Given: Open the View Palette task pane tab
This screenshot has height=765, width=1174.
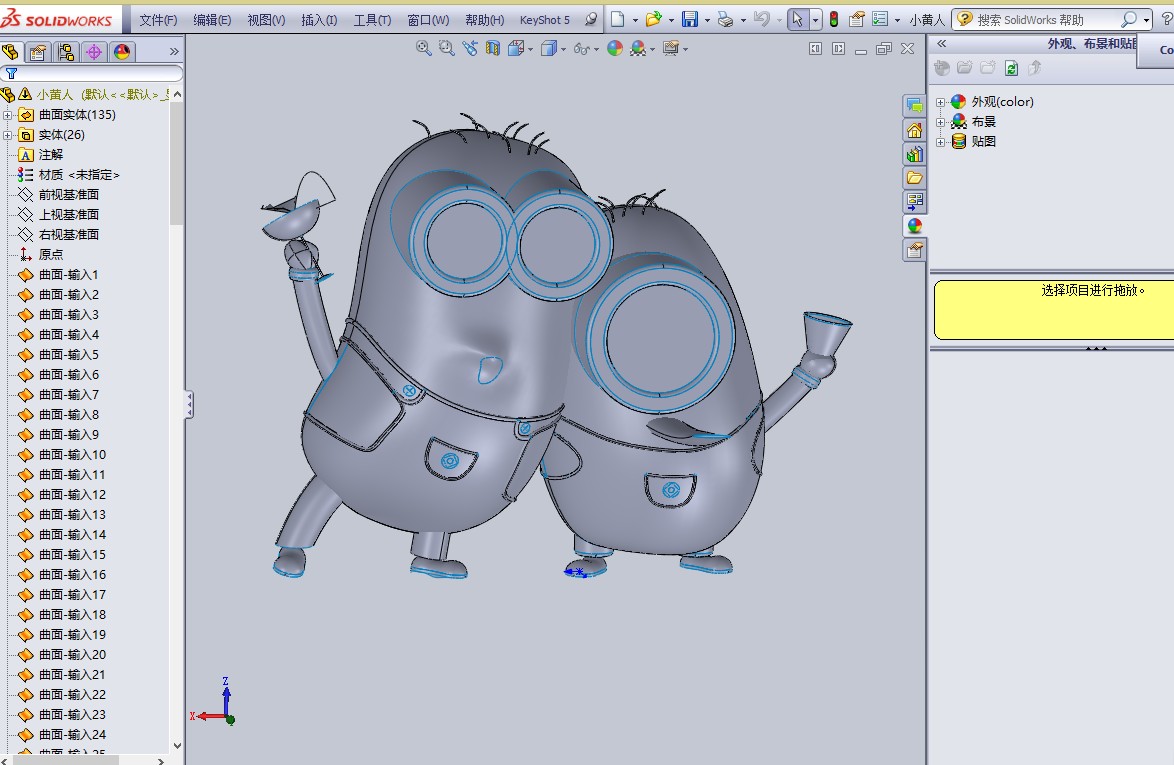Looking at the screenshot, I should coord(914,201).
